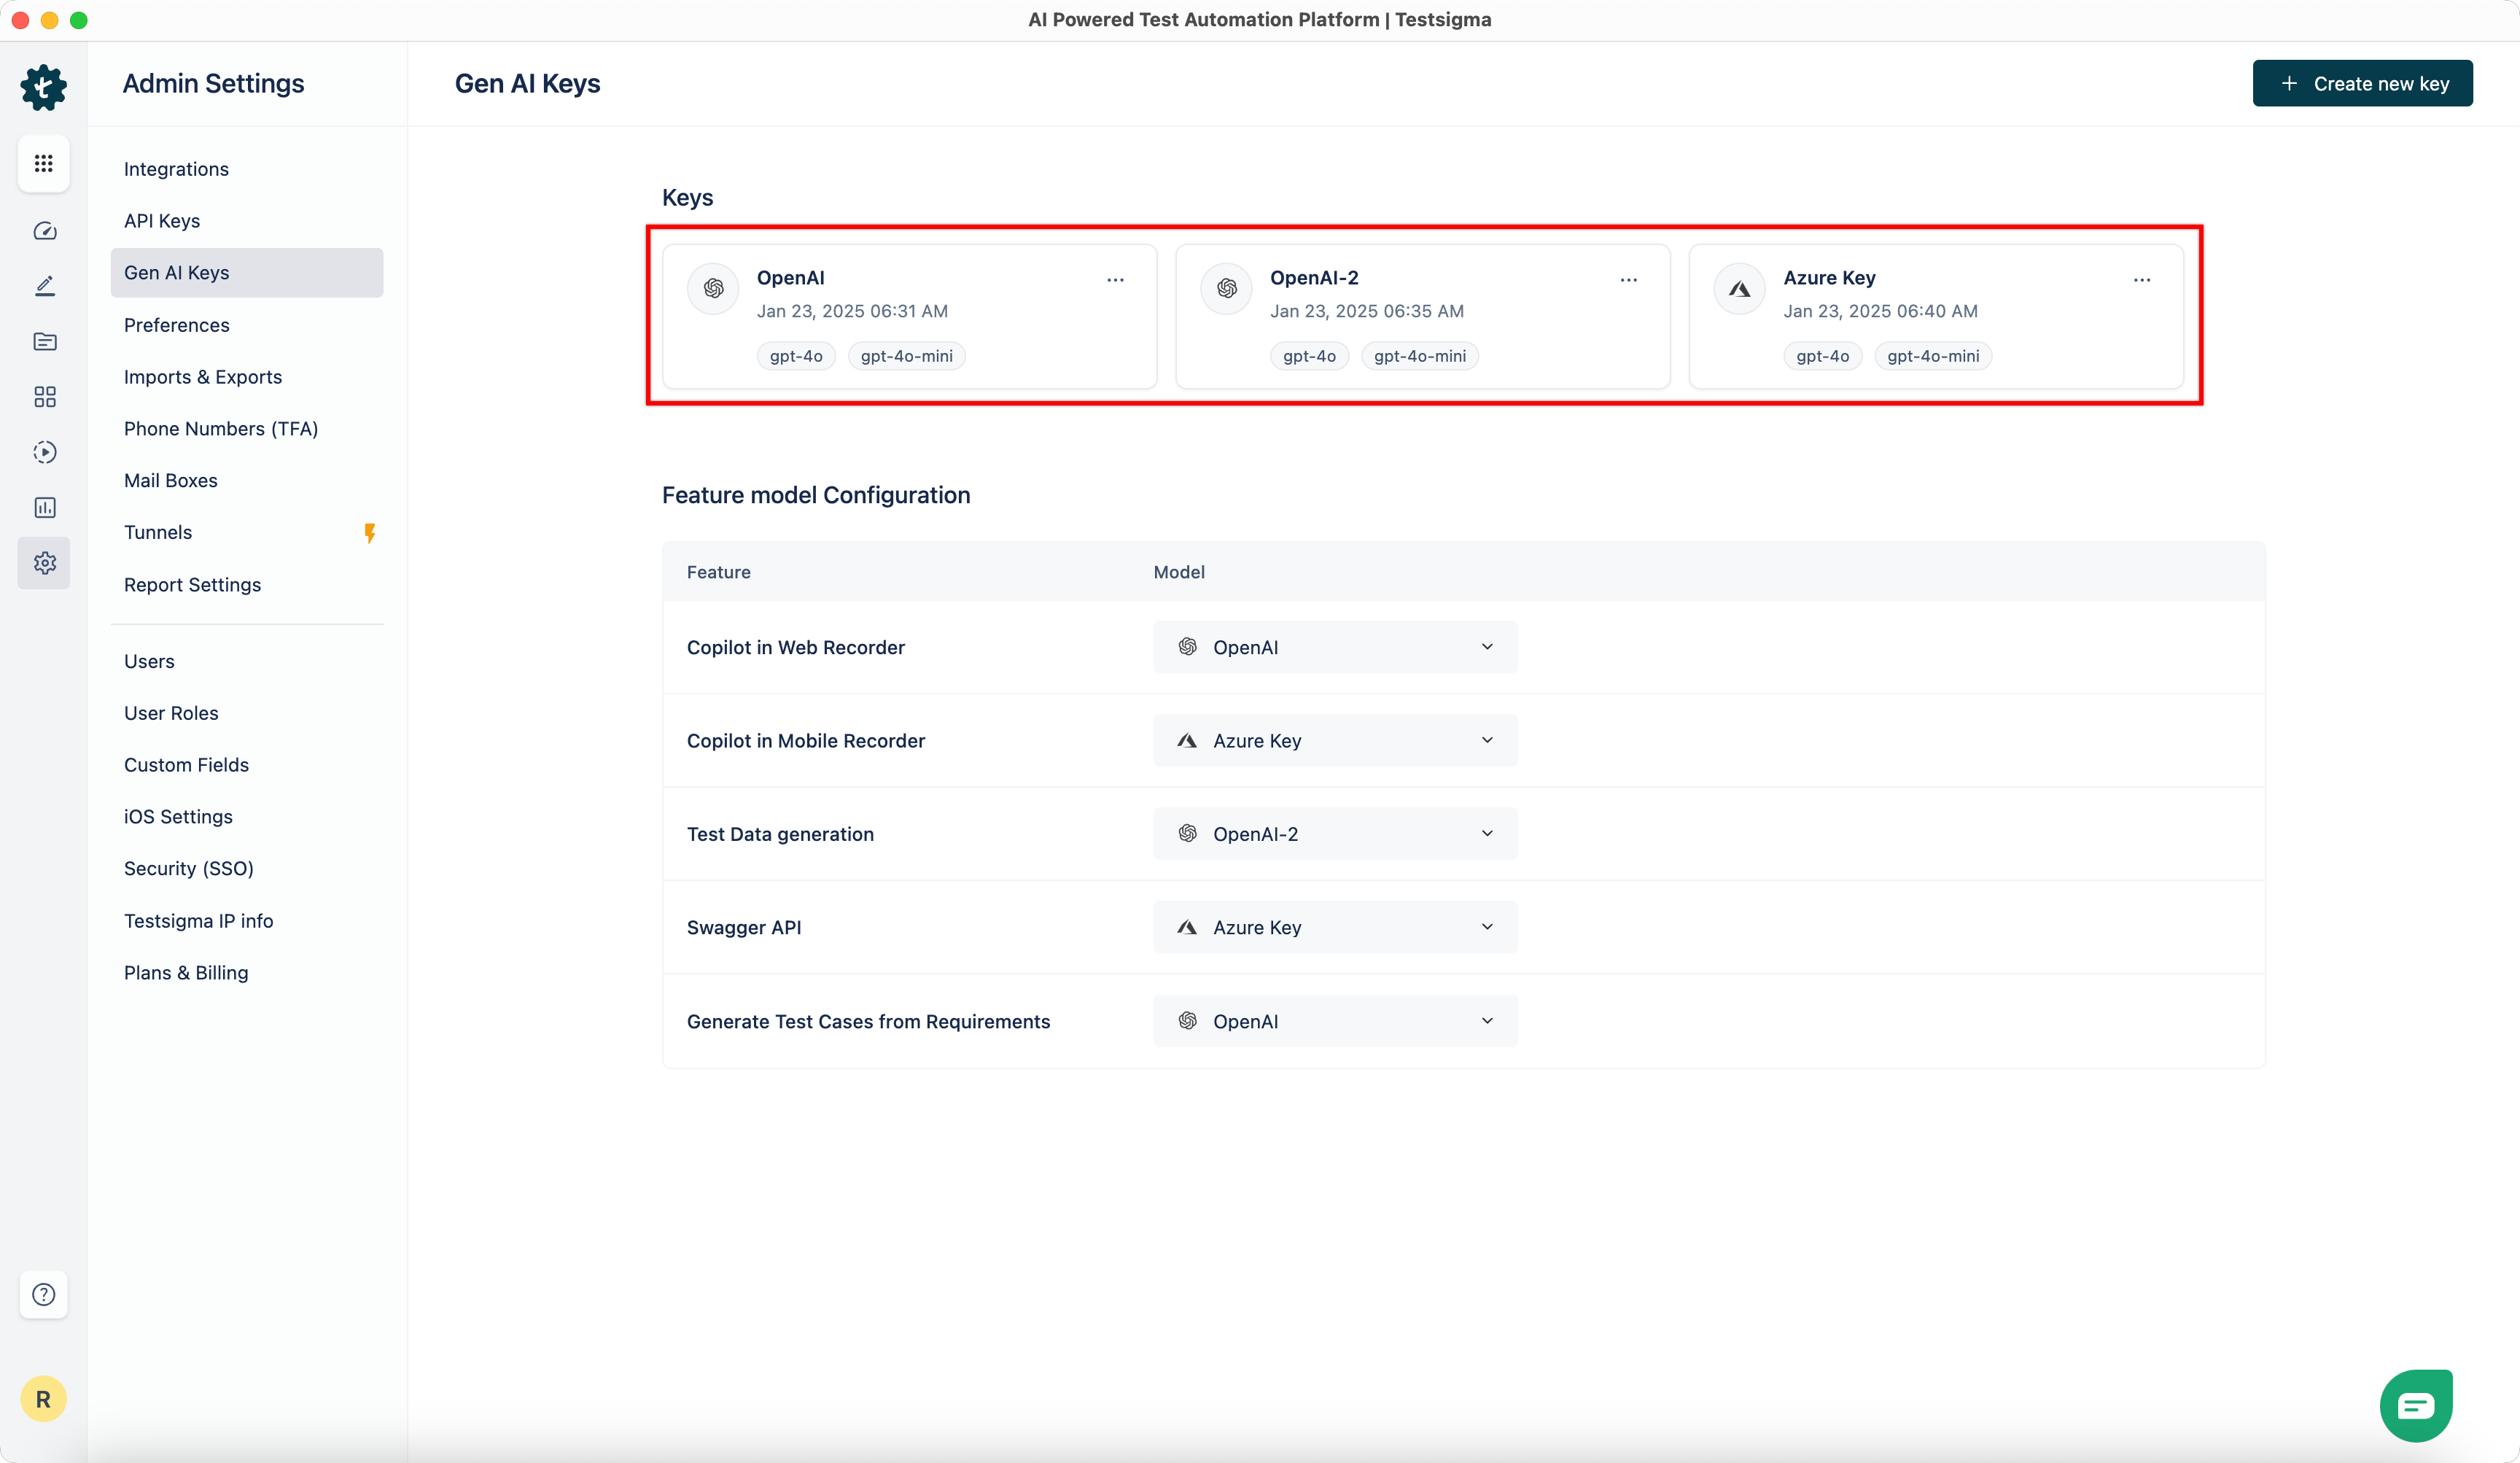Expand Copilot in Mobile Recorder model dropdown

click(1334, 740)
